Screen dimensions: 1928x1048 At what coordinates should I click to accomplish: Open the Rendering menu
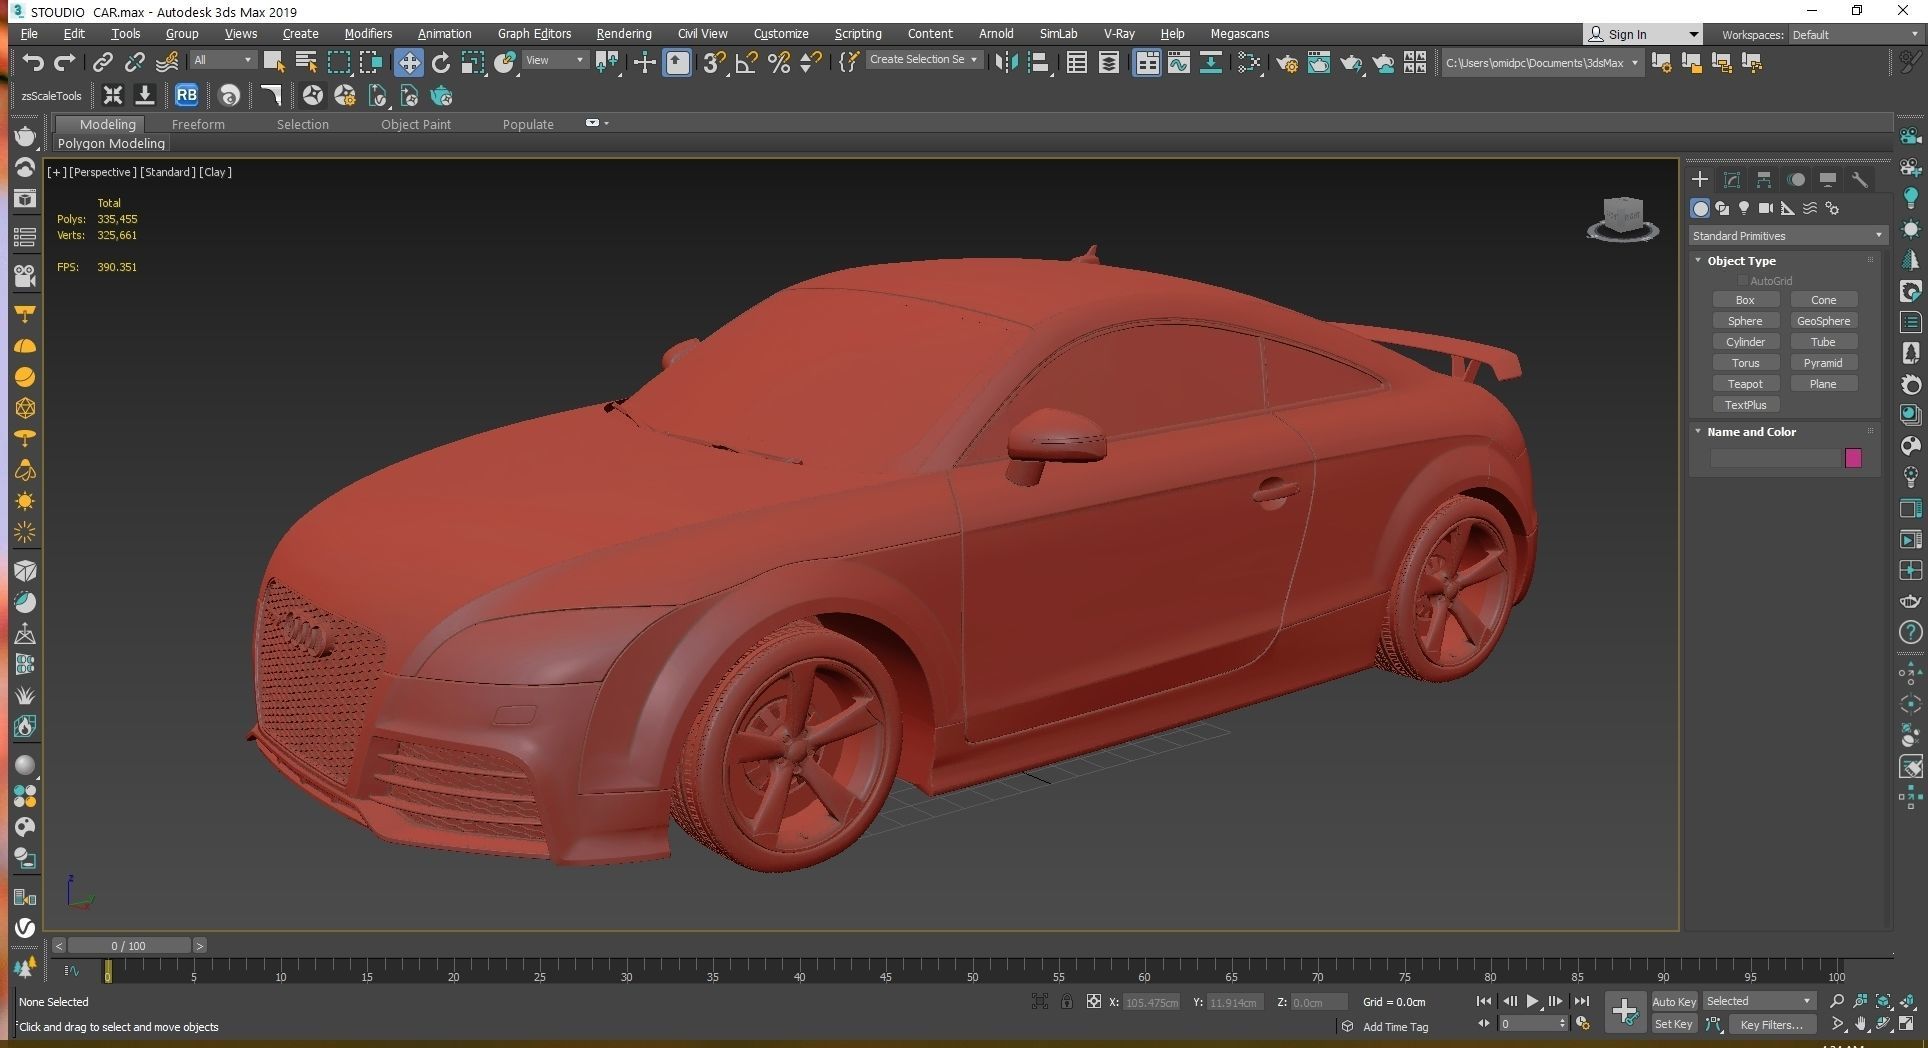[x=624, y=34]
